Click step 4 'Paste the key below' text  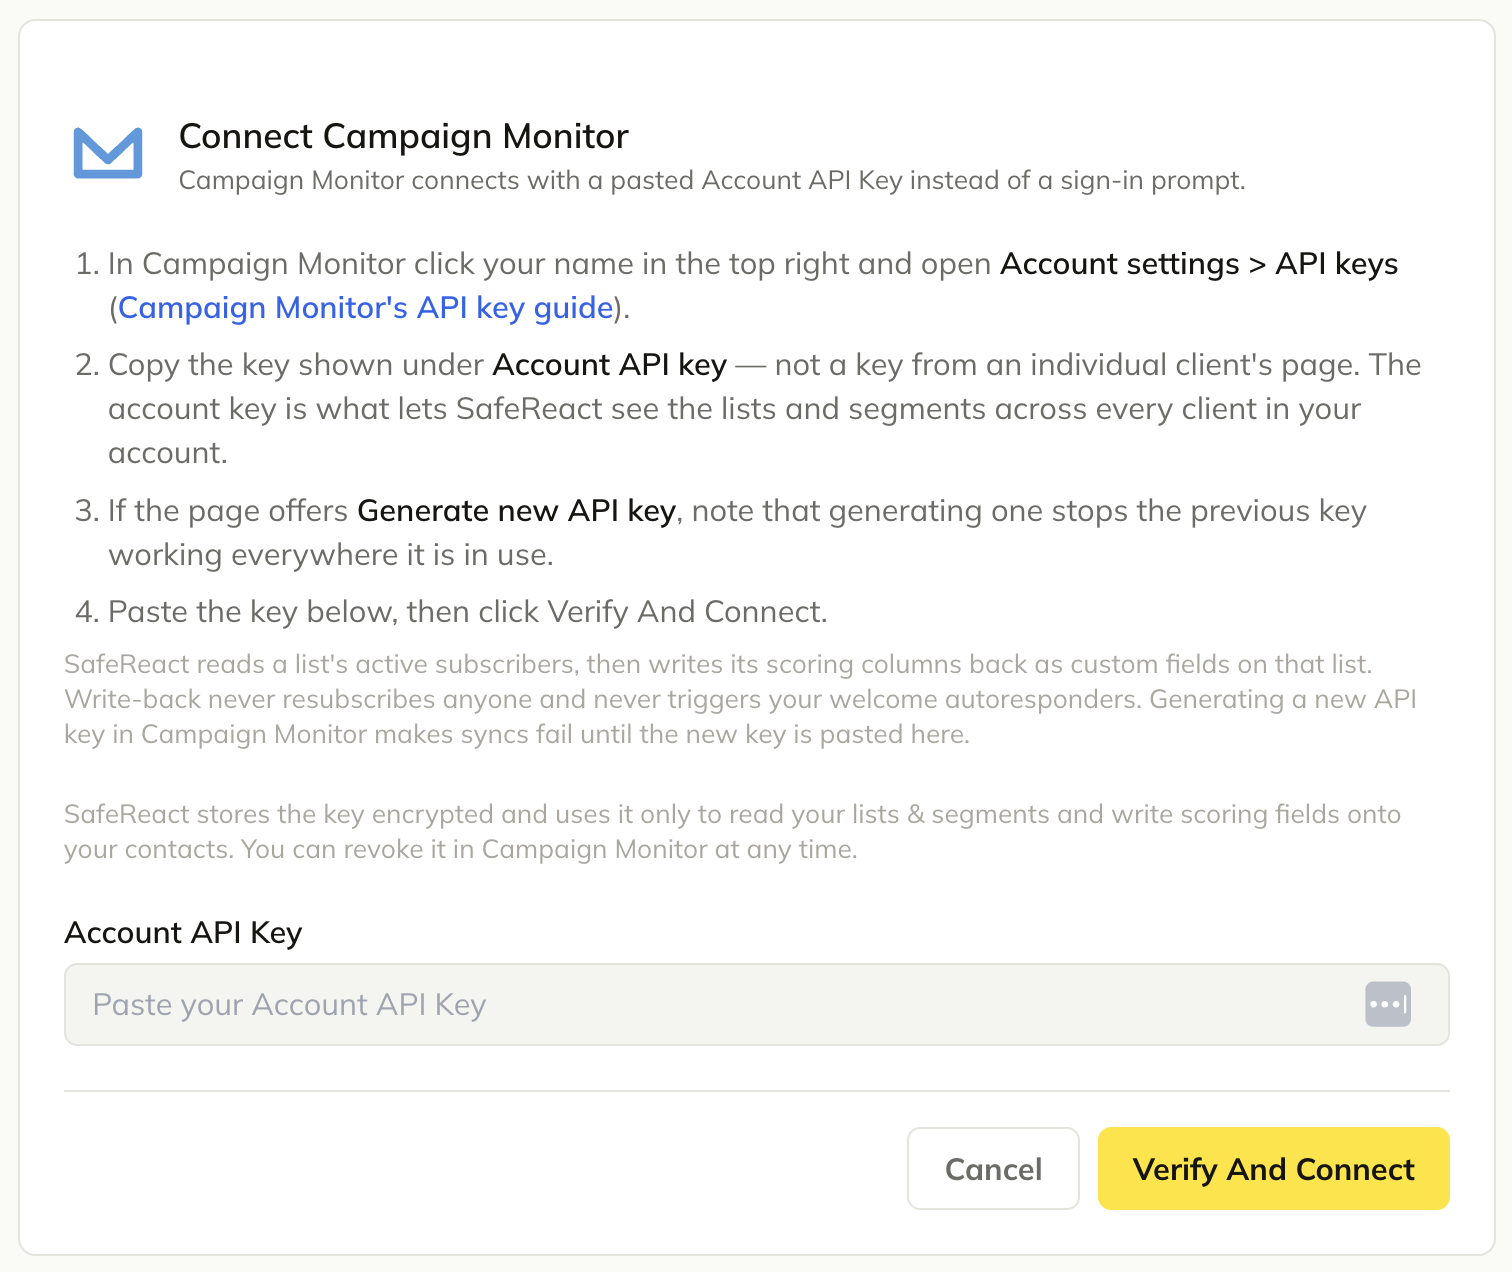pos(468,611)
